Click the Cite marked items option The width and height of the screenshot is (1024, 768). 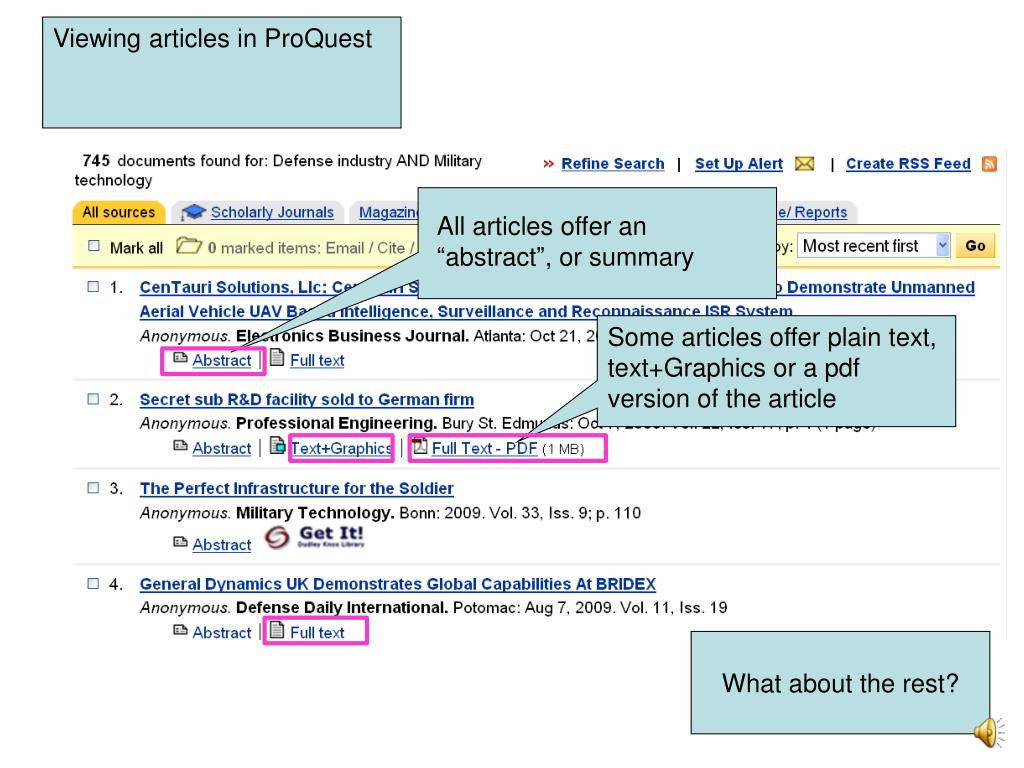tap(391, 248)
